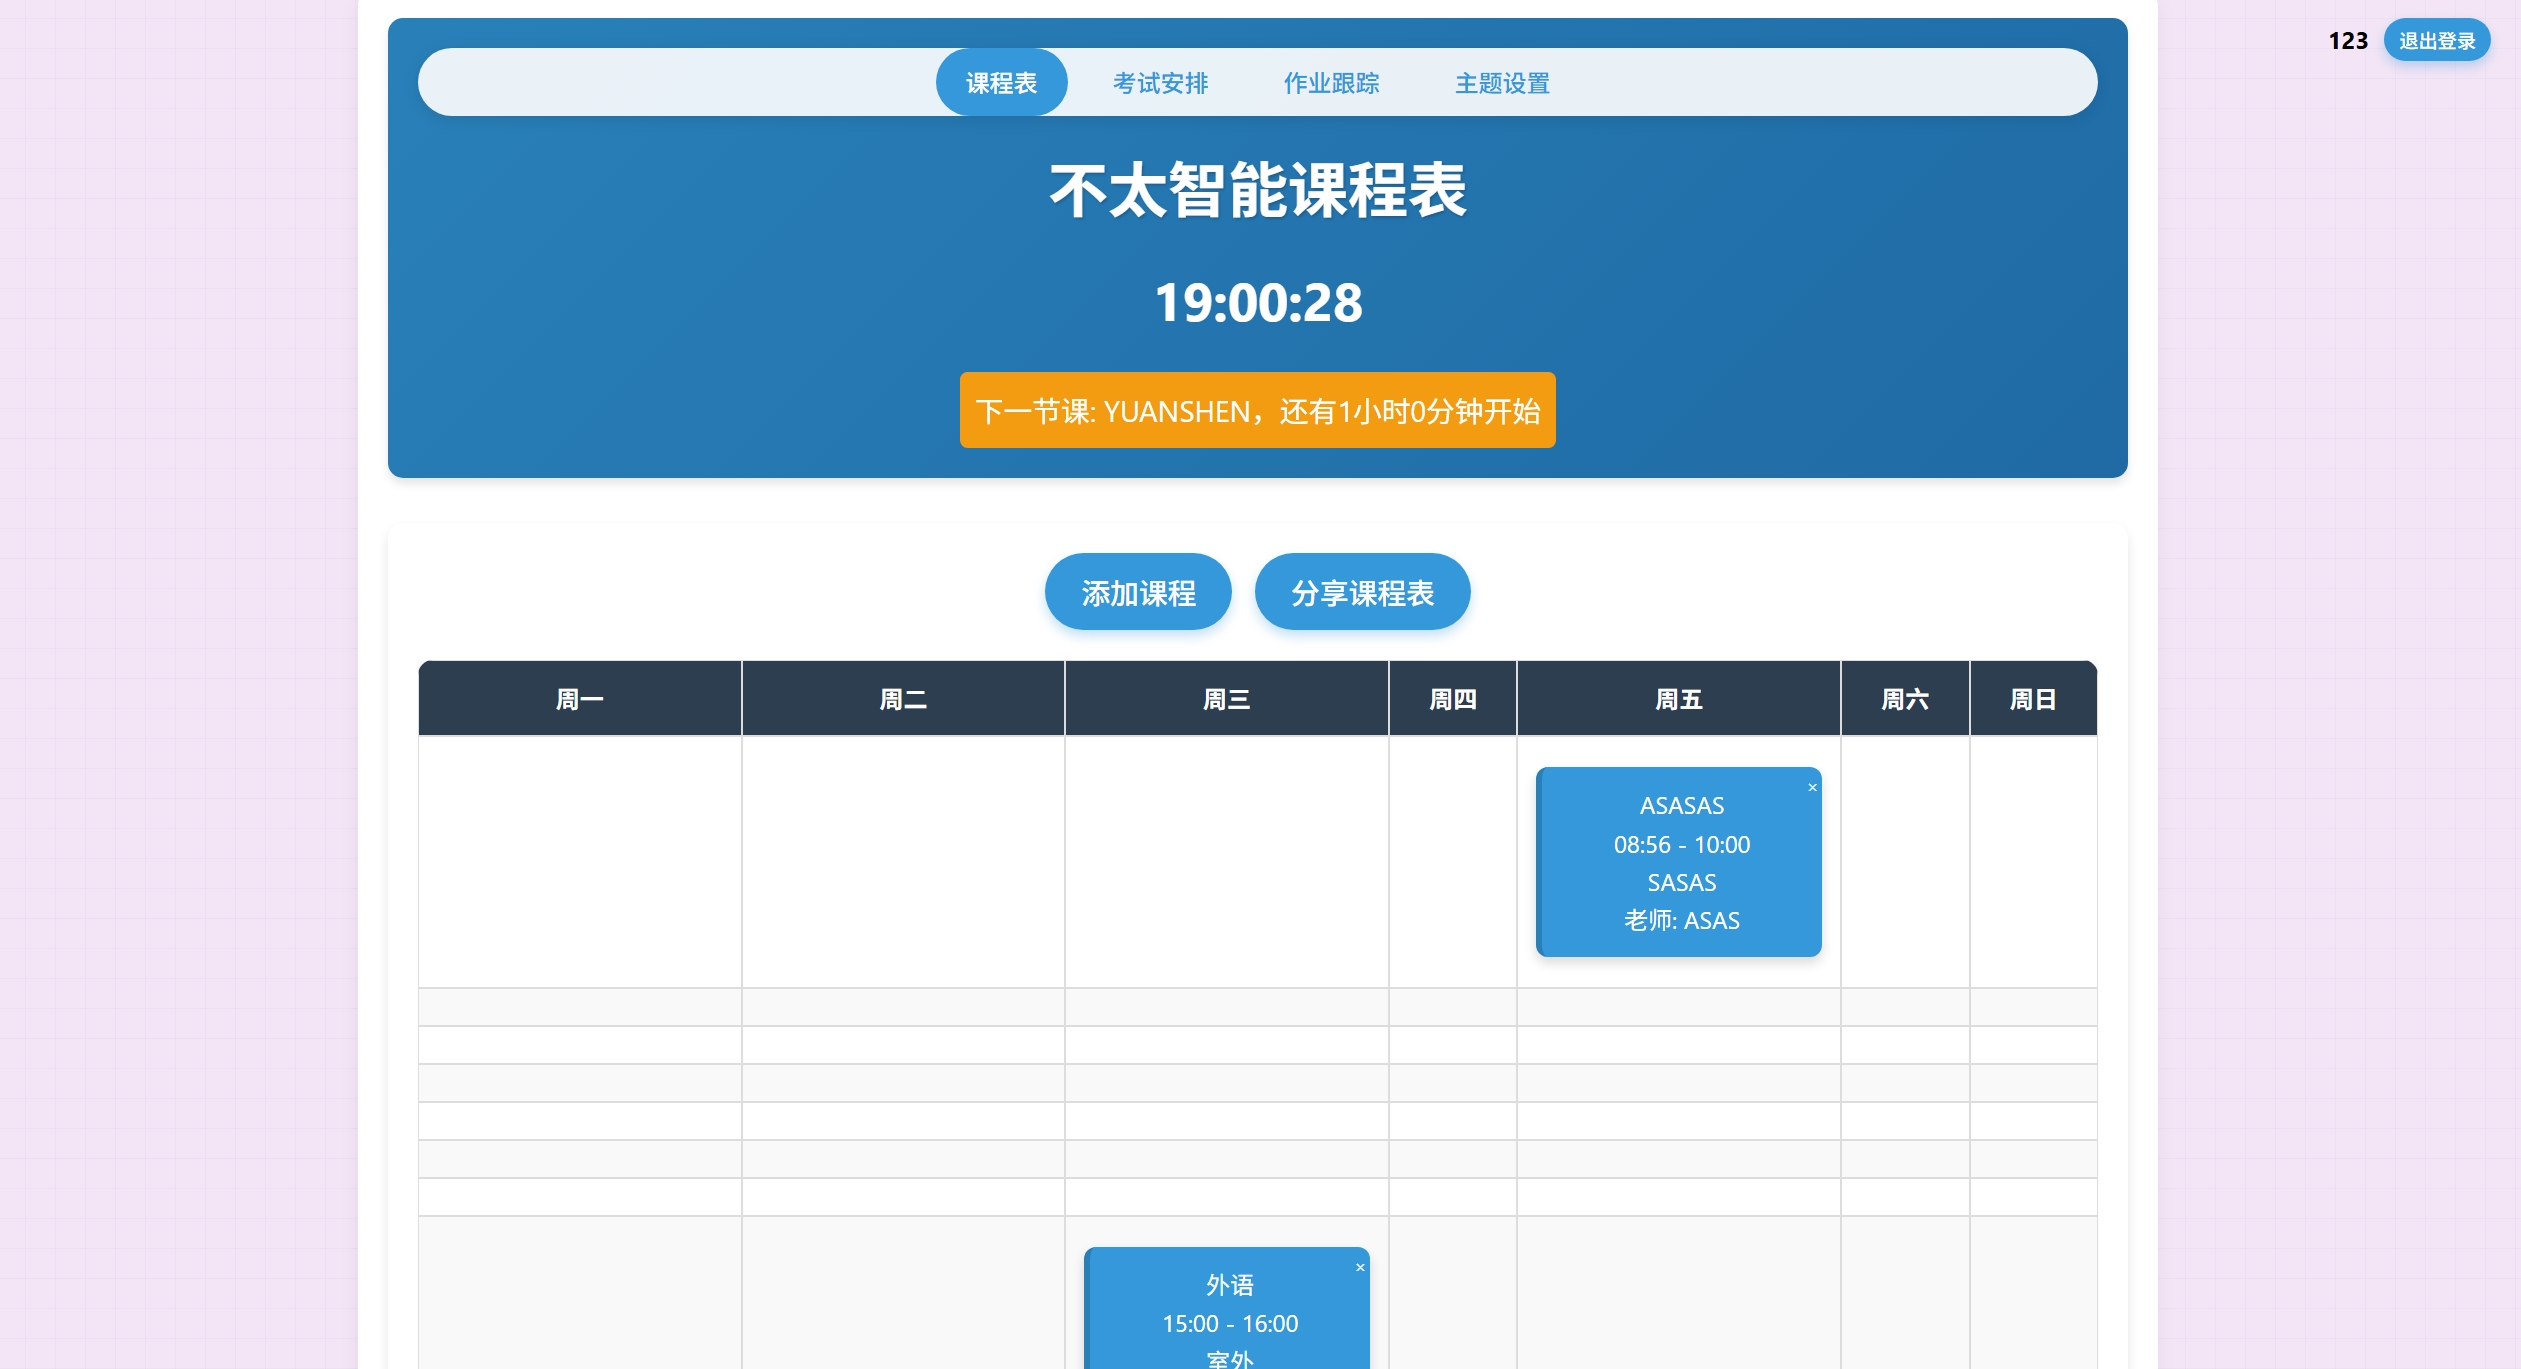The width and height of the screenshot is (2521, 1369).
Task: Click the 分享课程表 button
Action: pyautogui.click(x=1362, y=593)
